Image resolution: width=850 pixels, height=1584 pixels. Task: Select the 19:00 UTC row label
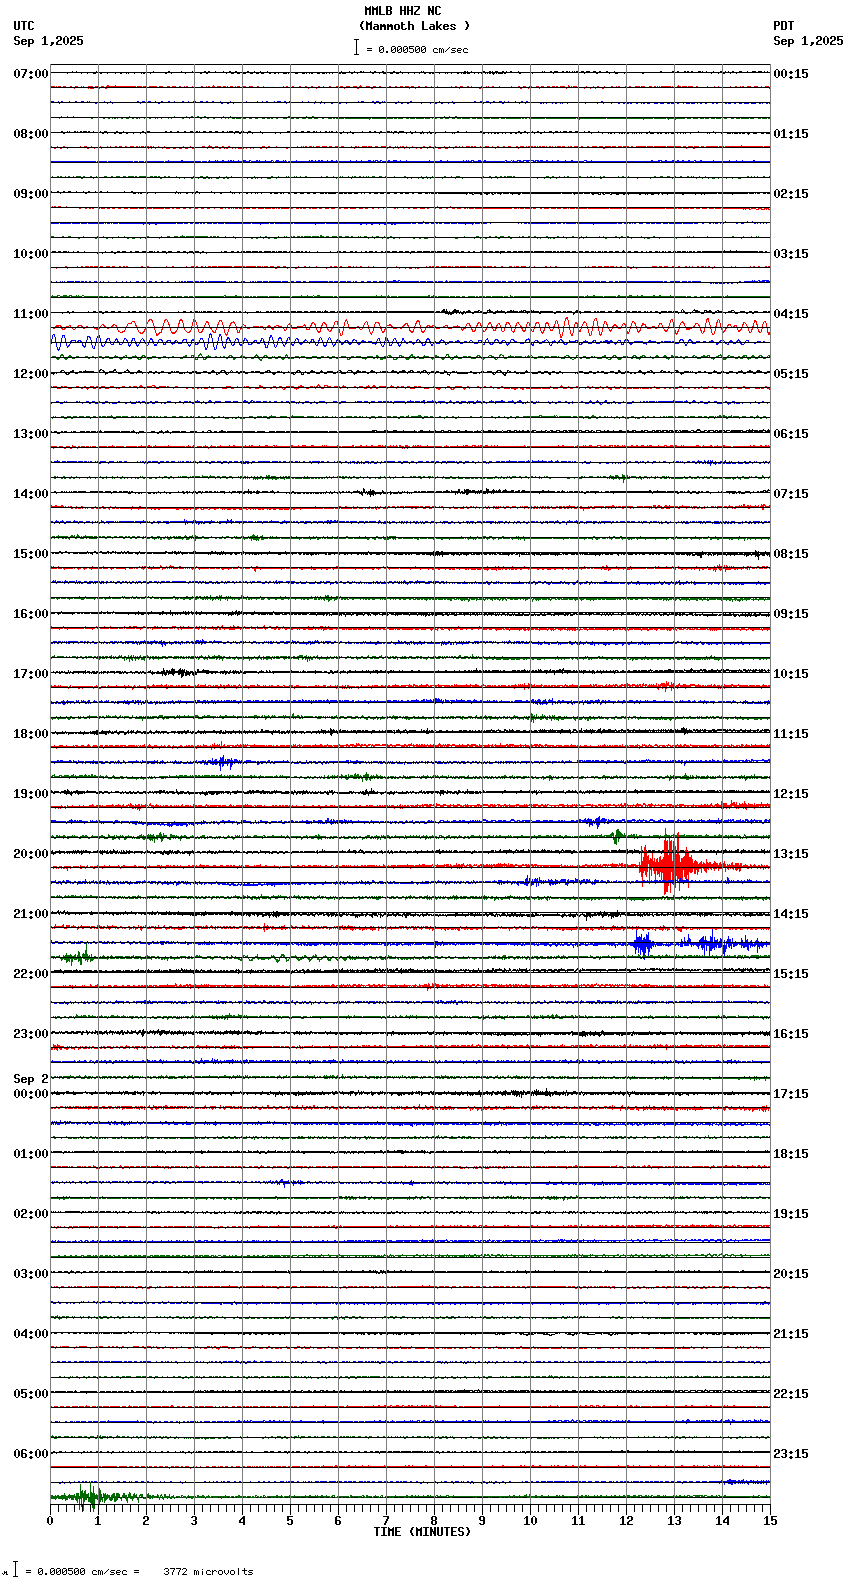pyautogui.click(x=31, y=794)
